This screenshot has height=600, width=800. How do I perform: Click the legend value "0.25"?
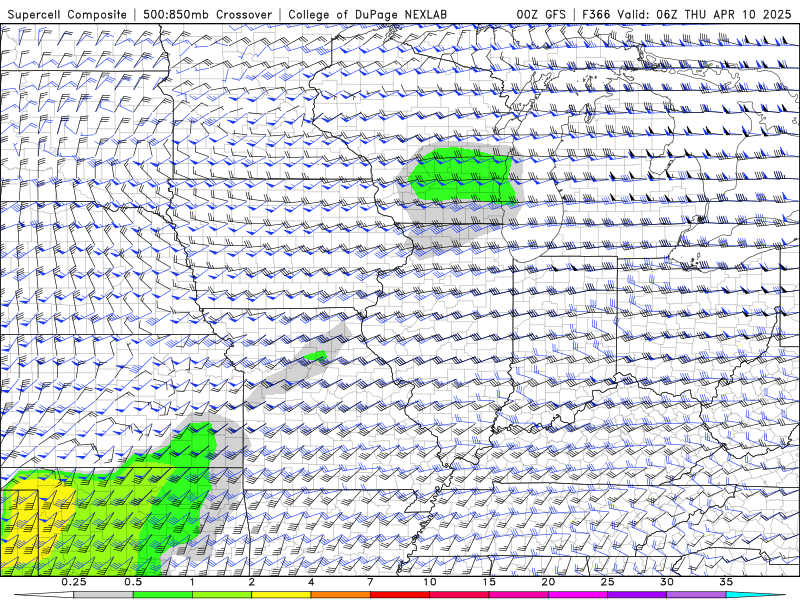pyautogui.click(x=74, y=582)
